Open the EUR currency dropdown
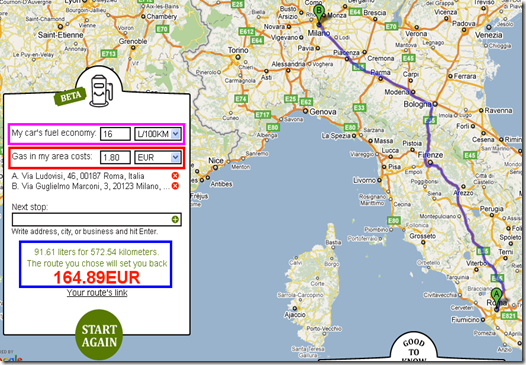This screenshot has width=526, height=365. pos(158,157)
